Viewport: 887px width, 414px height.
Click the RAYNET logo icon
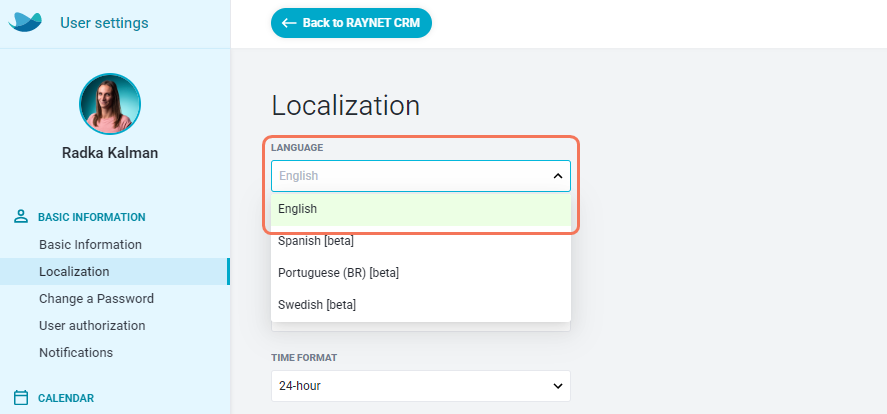[25, 23]
